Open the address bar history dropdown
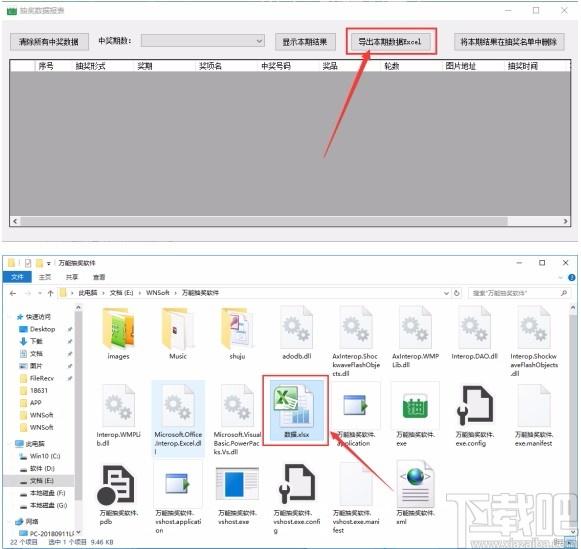581x549 pixels. click(x=446, y=293)
